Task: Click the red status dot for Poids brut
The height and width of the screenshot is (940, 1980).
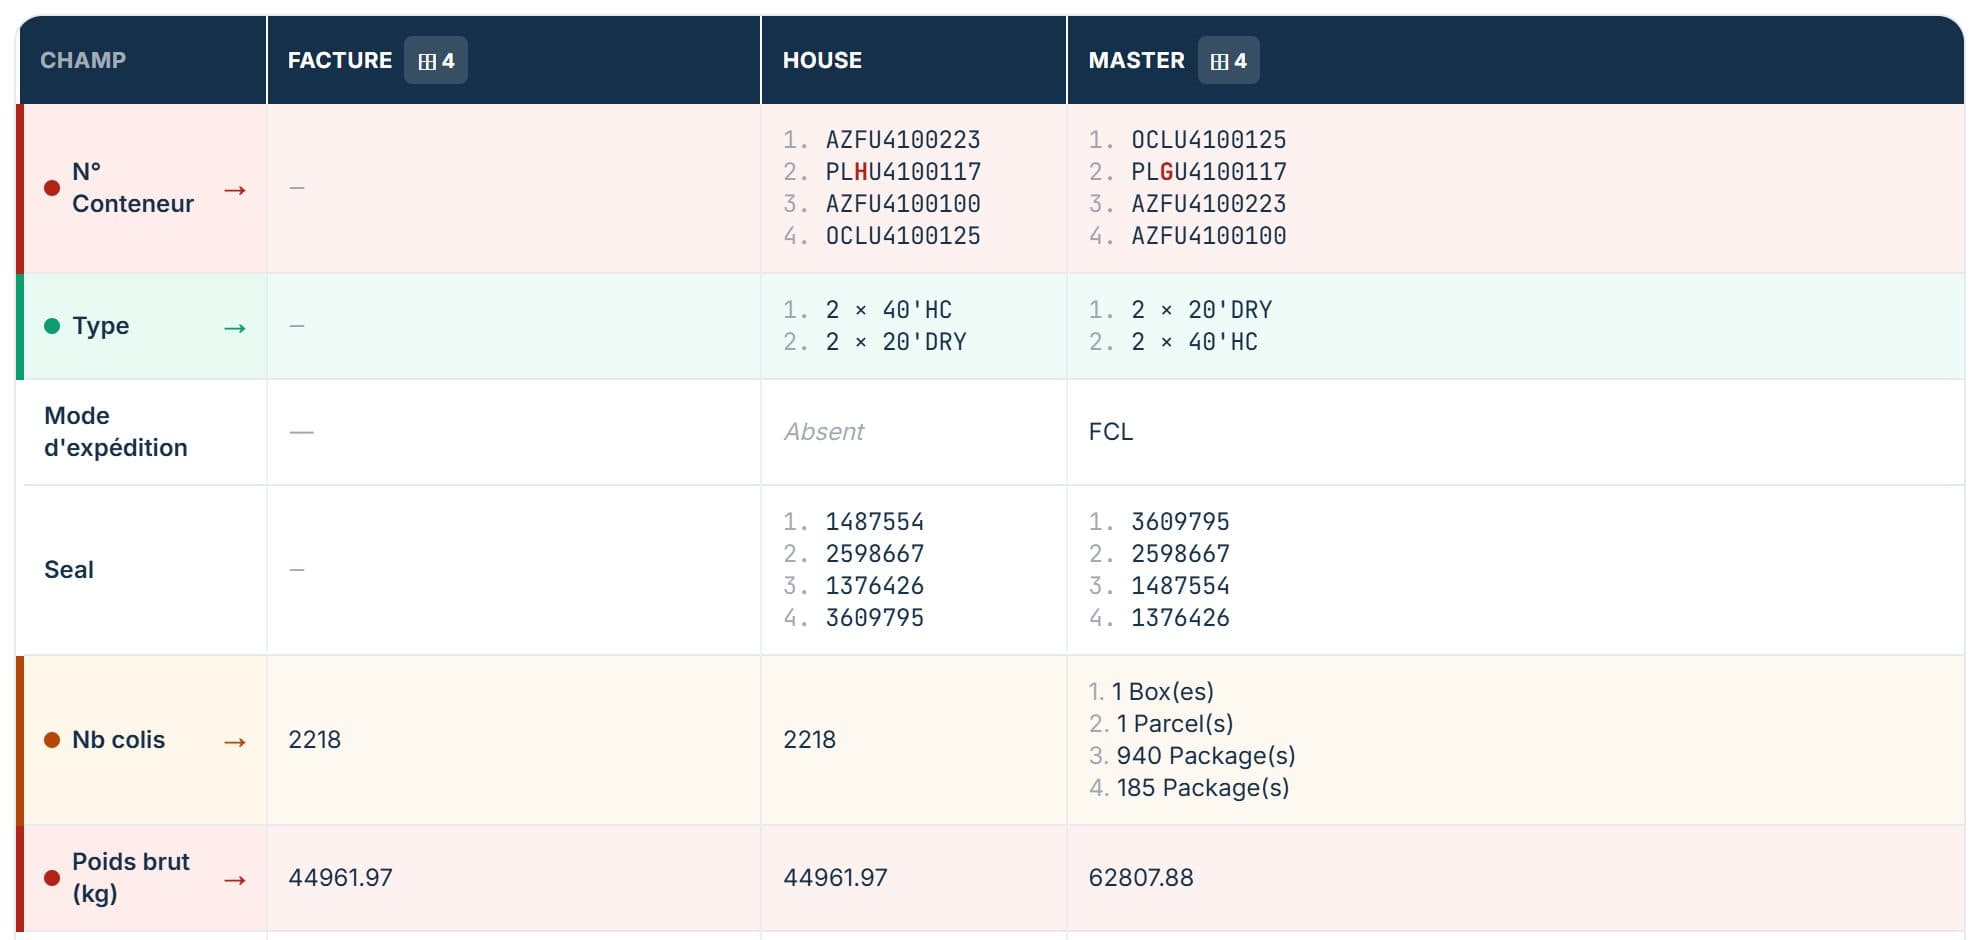Action: point(52,878)
